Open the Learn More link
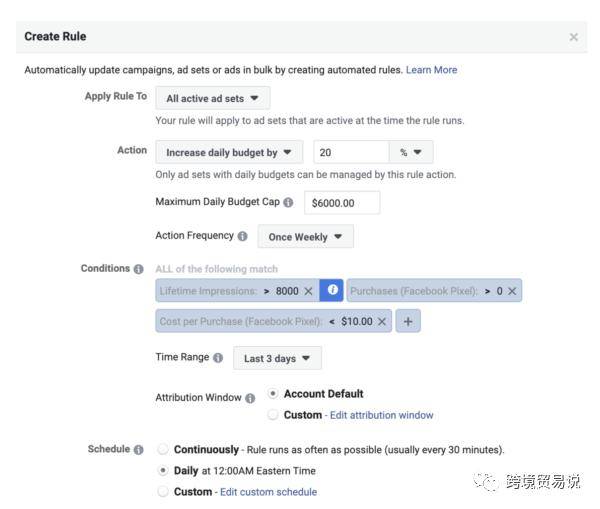 tap(431, 70)
